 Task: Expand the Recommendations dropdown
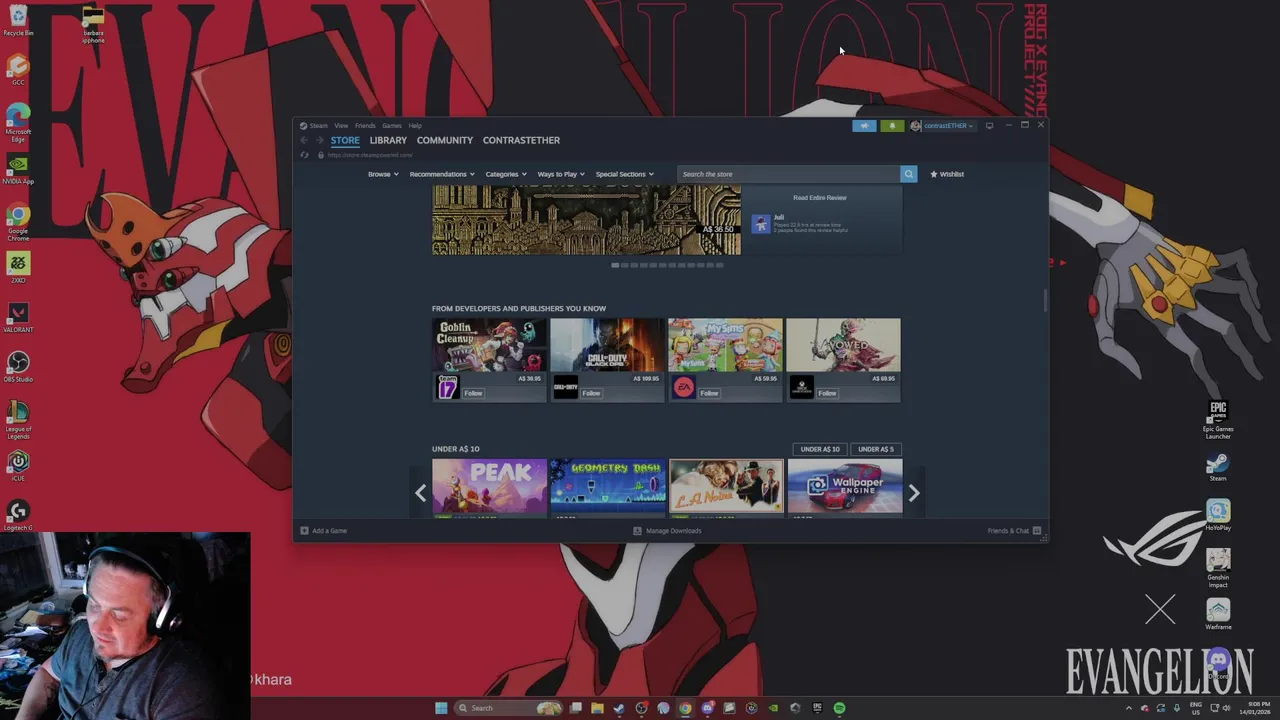442,174
